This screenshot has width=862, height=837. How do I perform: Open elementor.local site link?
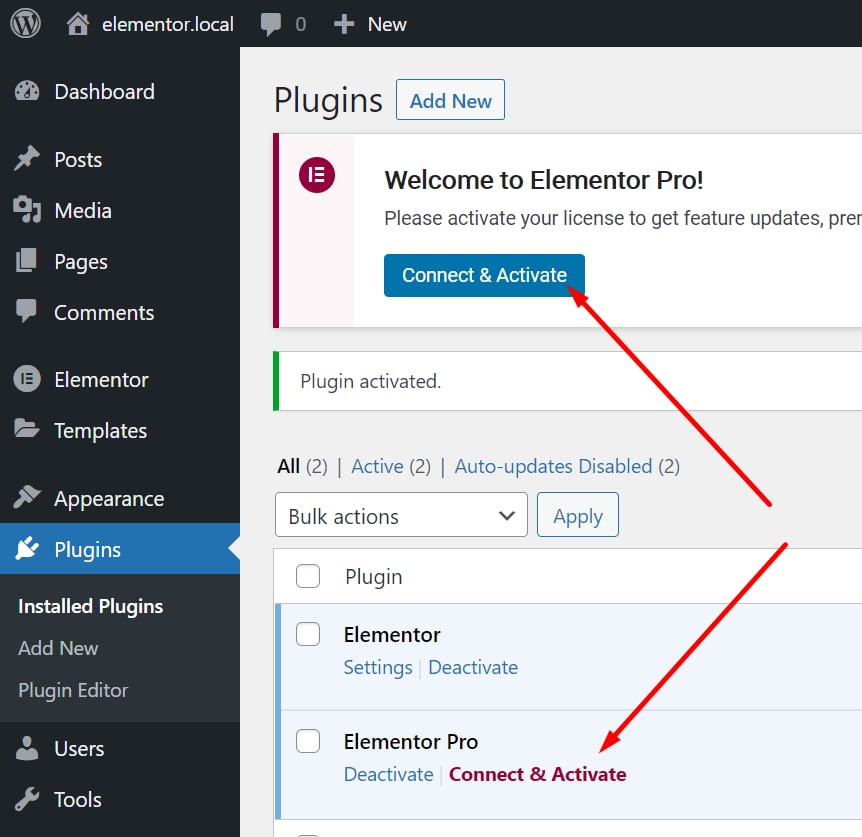pos(168,24)
